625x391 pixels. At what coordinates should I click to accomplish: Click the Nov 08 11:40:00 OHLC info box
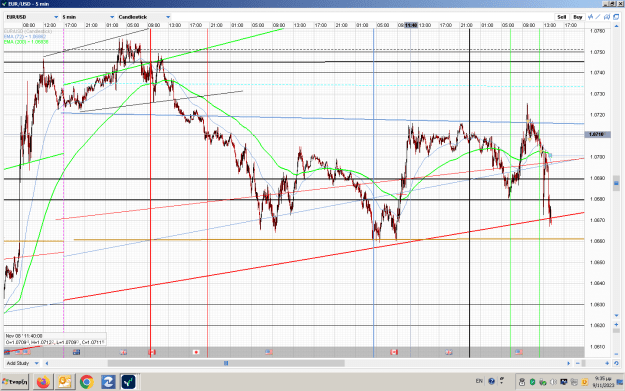(55, 339)
